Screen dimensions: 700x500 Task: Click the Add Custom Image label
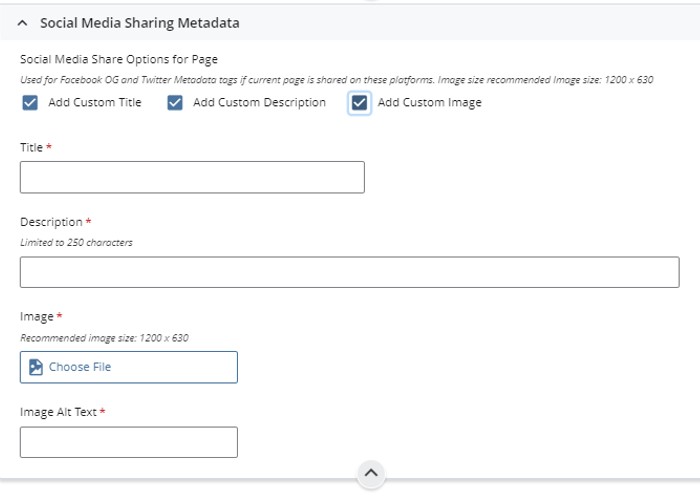coord(429,103)
